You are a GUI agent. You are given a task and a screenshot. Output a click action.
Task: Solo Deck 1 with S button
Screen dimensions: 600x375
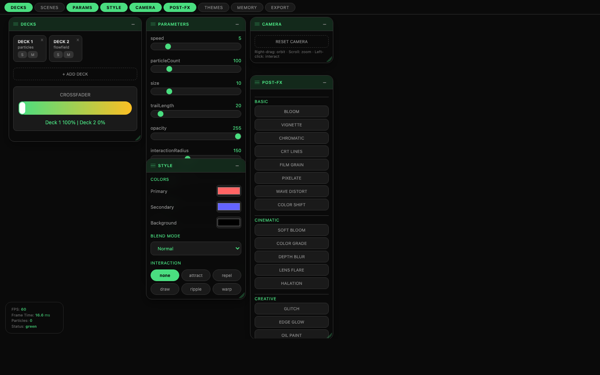tap(22, 55)
